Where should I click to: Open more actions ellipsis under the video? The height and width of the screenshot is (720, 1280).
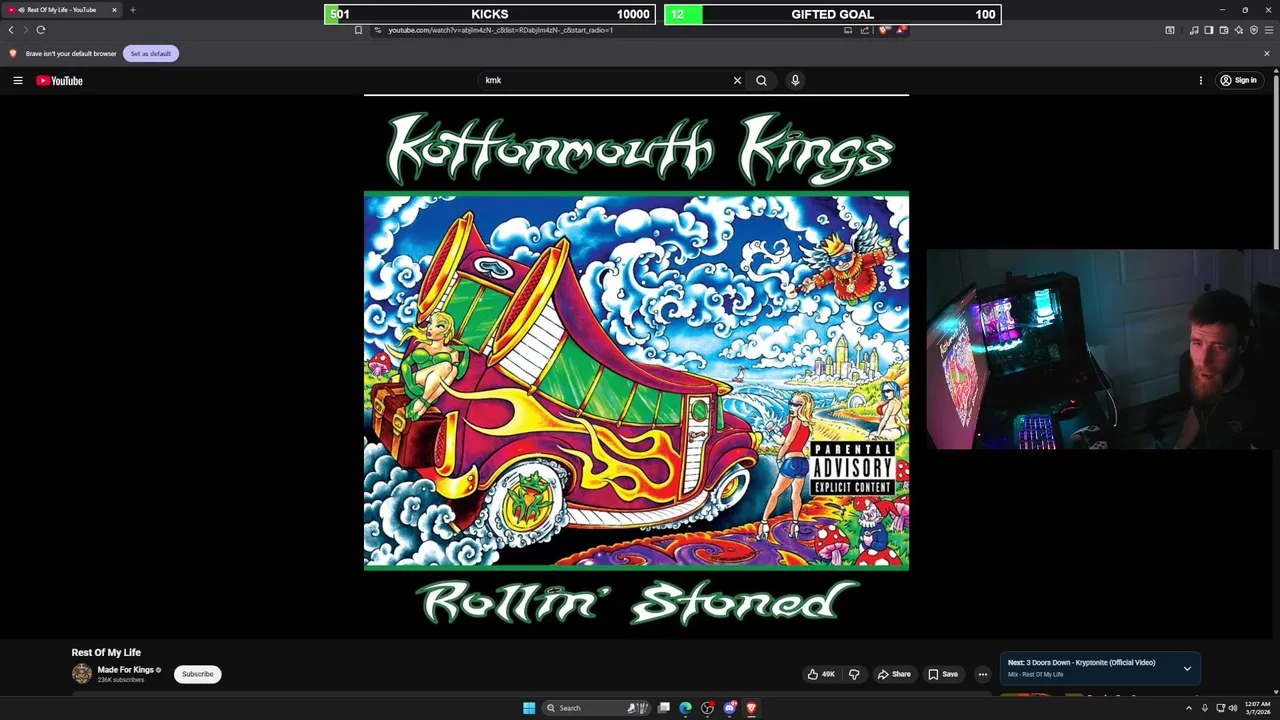pos(982,674)
